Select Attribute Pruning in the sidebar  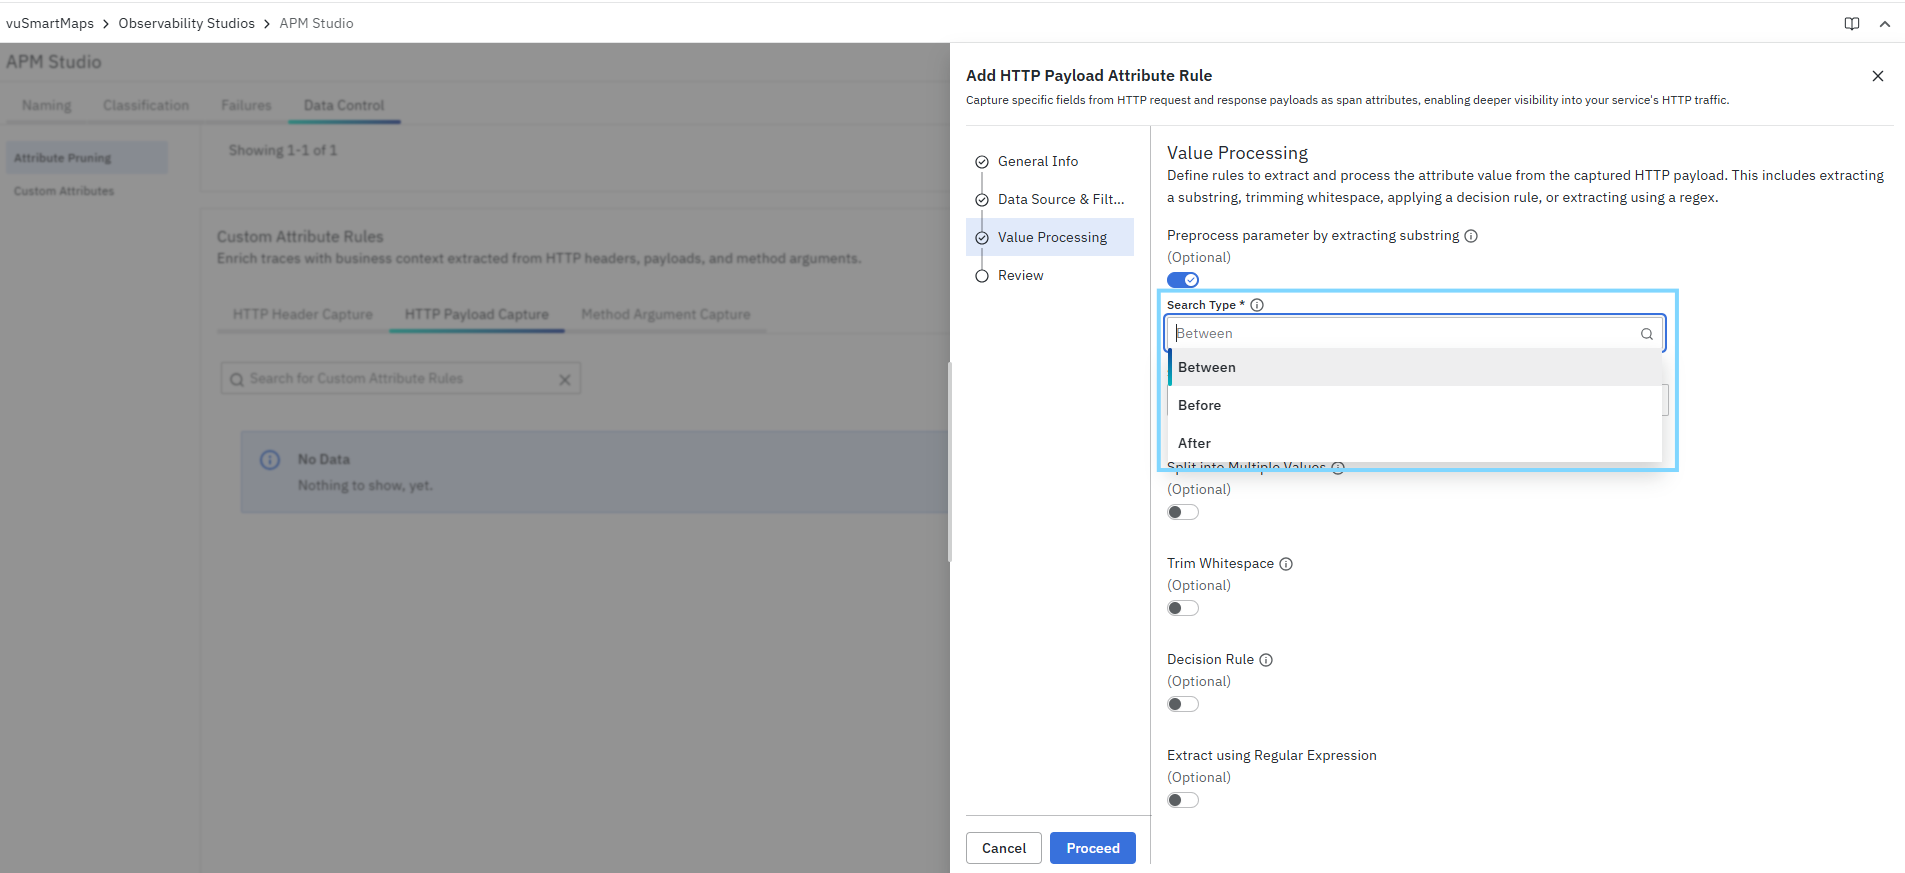[86, 158]
